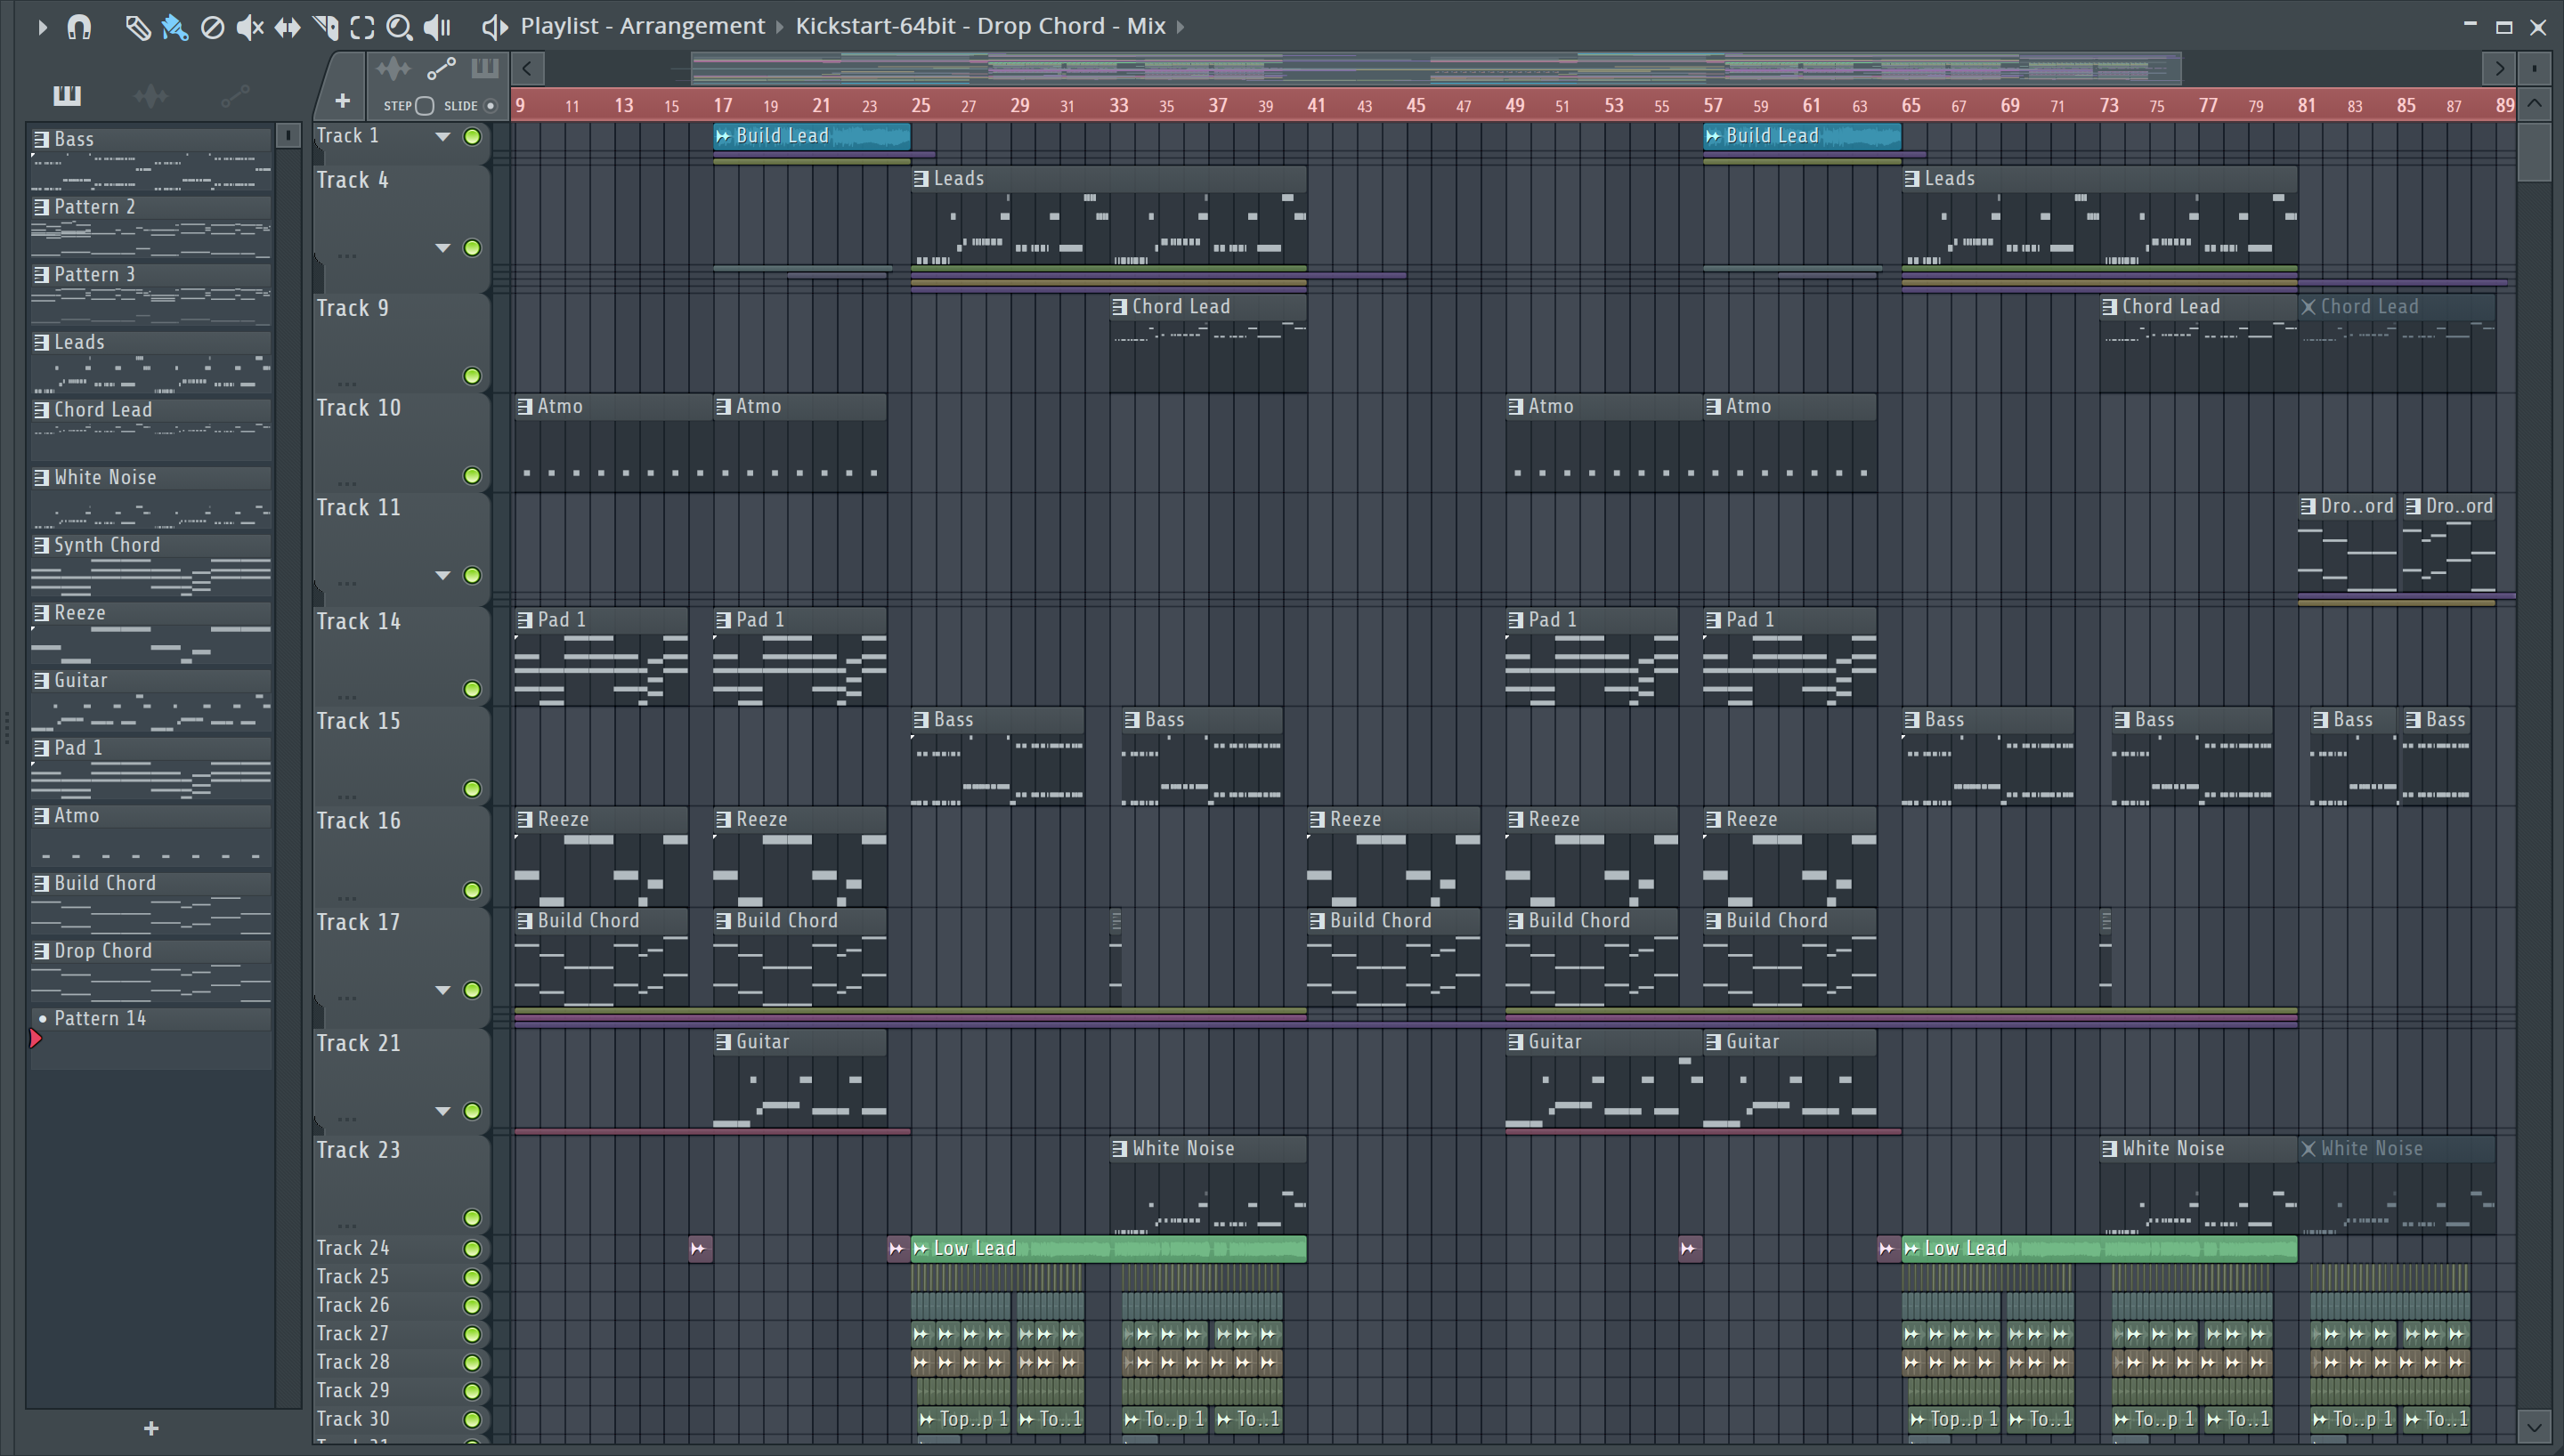Select the muted Chord Lead clip at bar 81
Screen dimensions: 2564x1456
click(x=2396, y=343)
